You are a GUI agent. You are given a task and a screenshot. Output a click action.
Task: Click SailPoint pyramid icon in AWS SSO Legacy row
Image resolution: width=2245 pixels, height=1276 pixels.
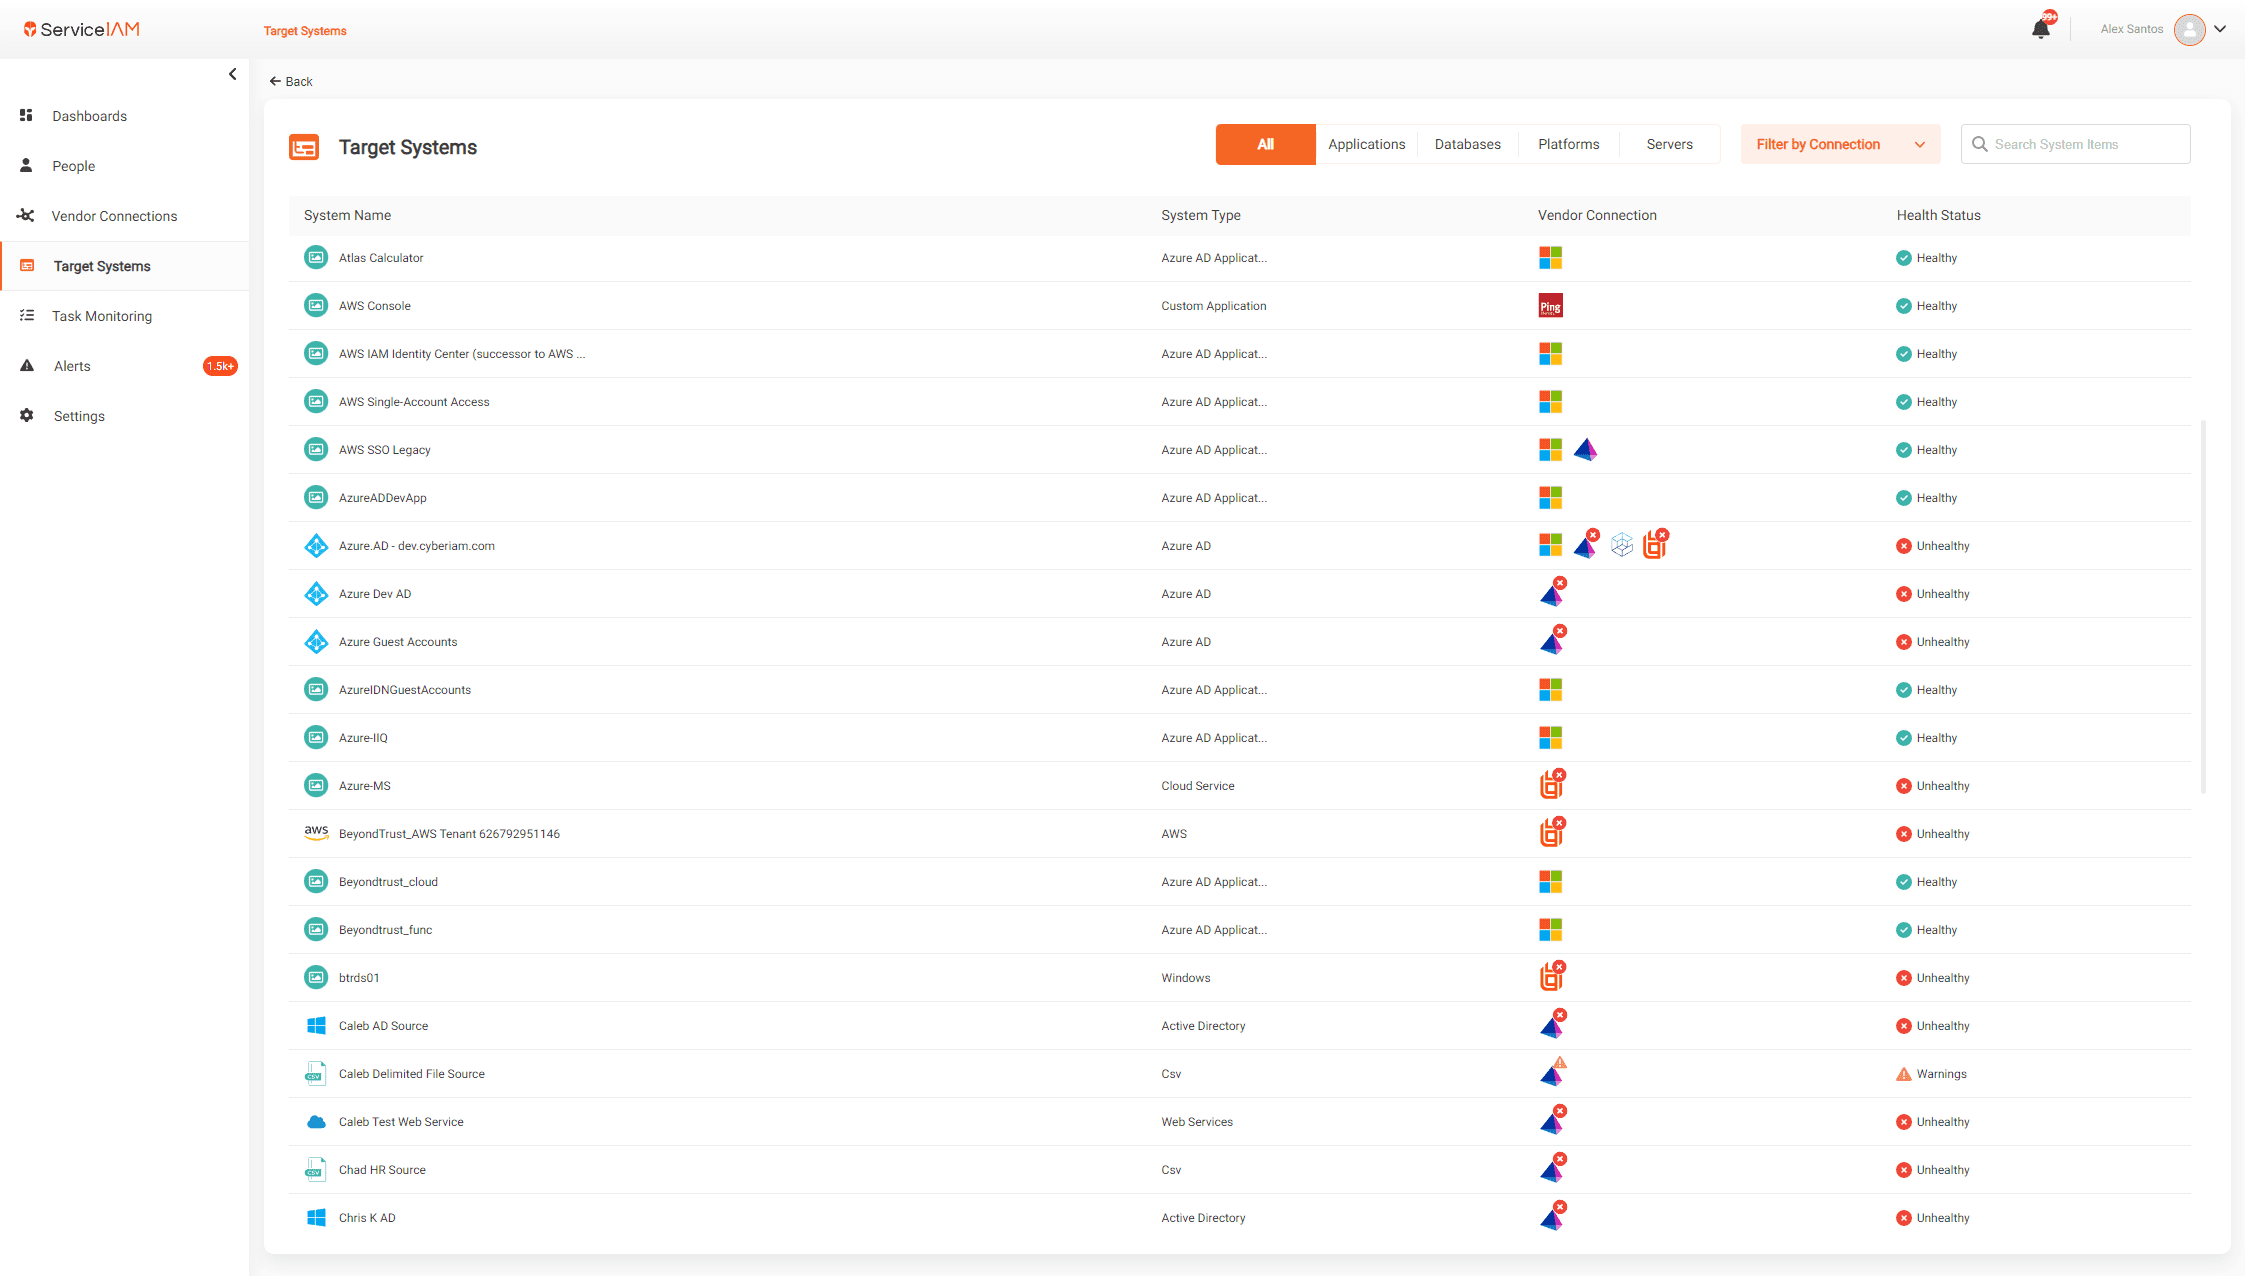click(x=1585, y=450)
